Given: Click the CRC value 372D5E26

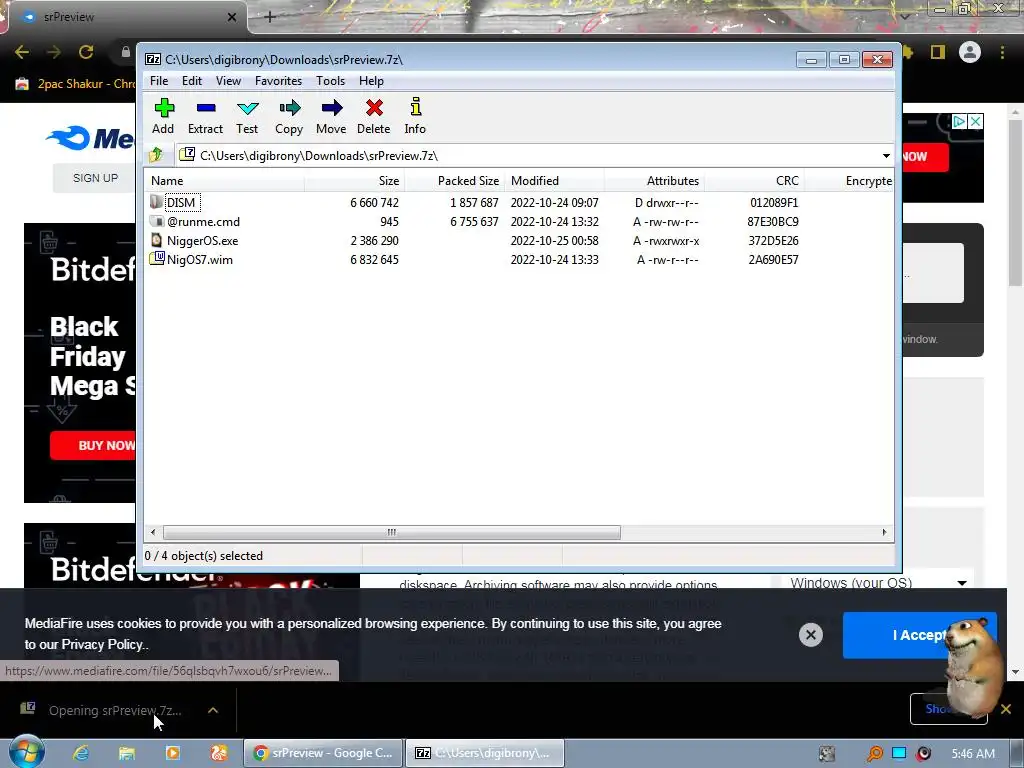Looking at the screenshot, I should coord(773,240).
